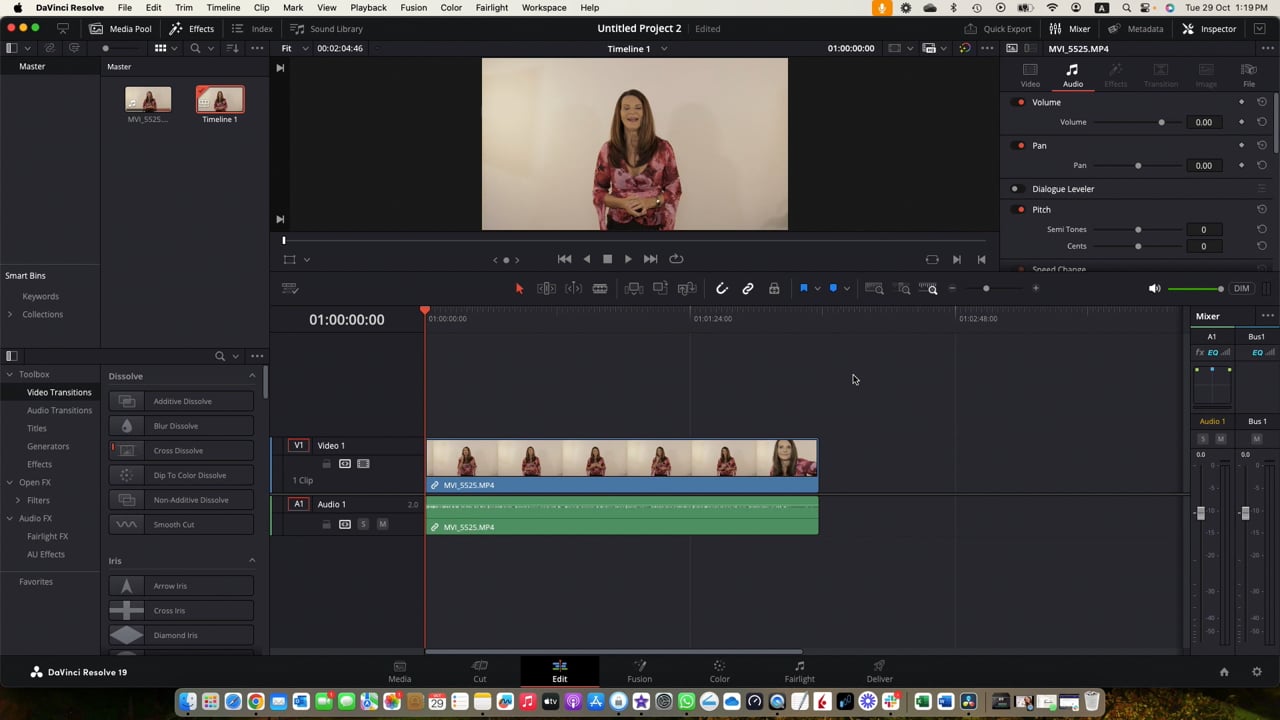1280x720 pixels.
Task: Switch to the Color page
Action: 719,670
